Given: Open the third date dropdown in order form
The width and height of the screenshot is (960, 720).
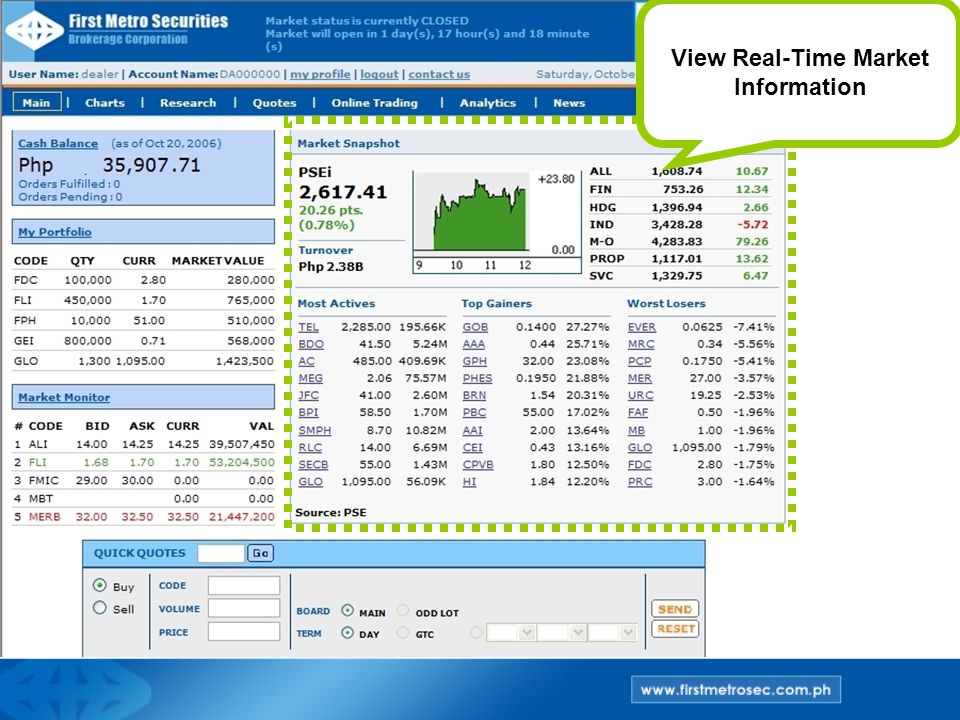Looking at the screenshot, I should (612, 632).
